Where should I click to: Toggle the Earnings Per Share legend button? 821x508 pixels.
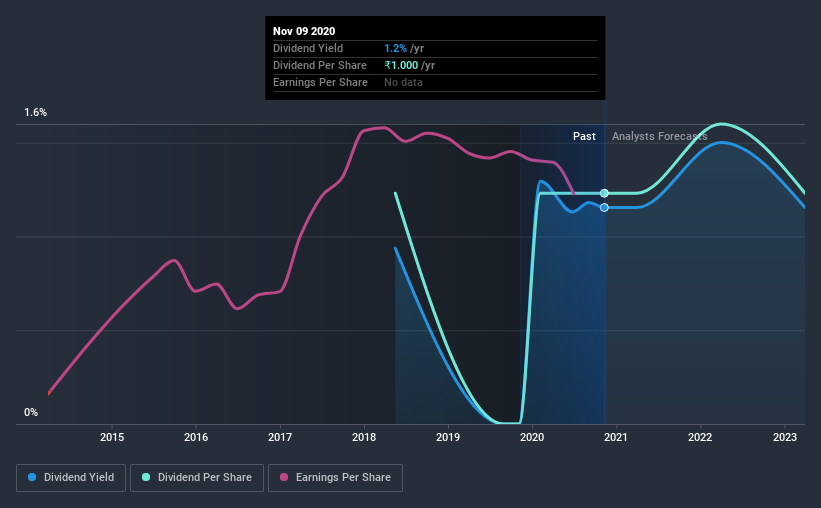[335, 478]
